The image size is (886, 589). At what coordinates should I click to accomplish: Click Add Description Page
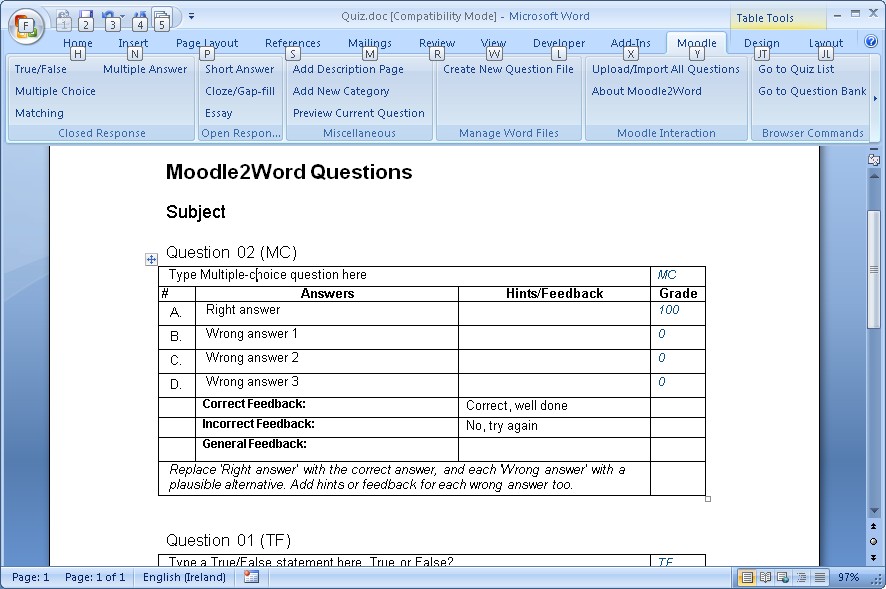coord(348,69)
